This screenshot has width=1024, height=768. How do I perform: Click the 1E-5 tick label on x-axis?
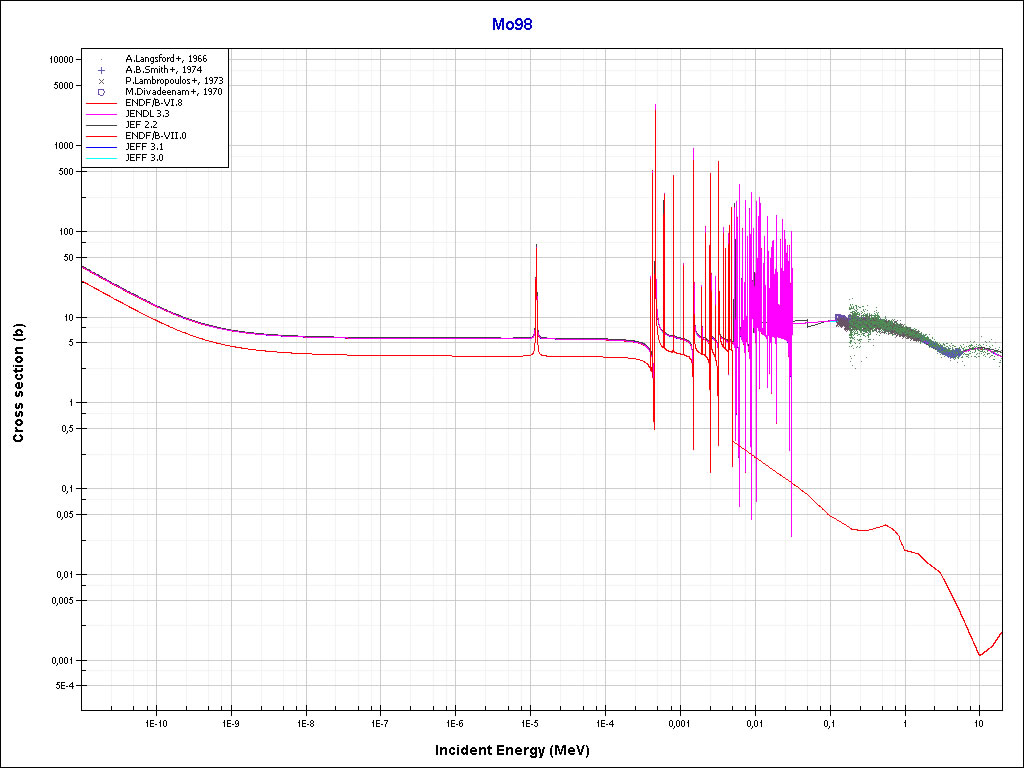[530, 722]
